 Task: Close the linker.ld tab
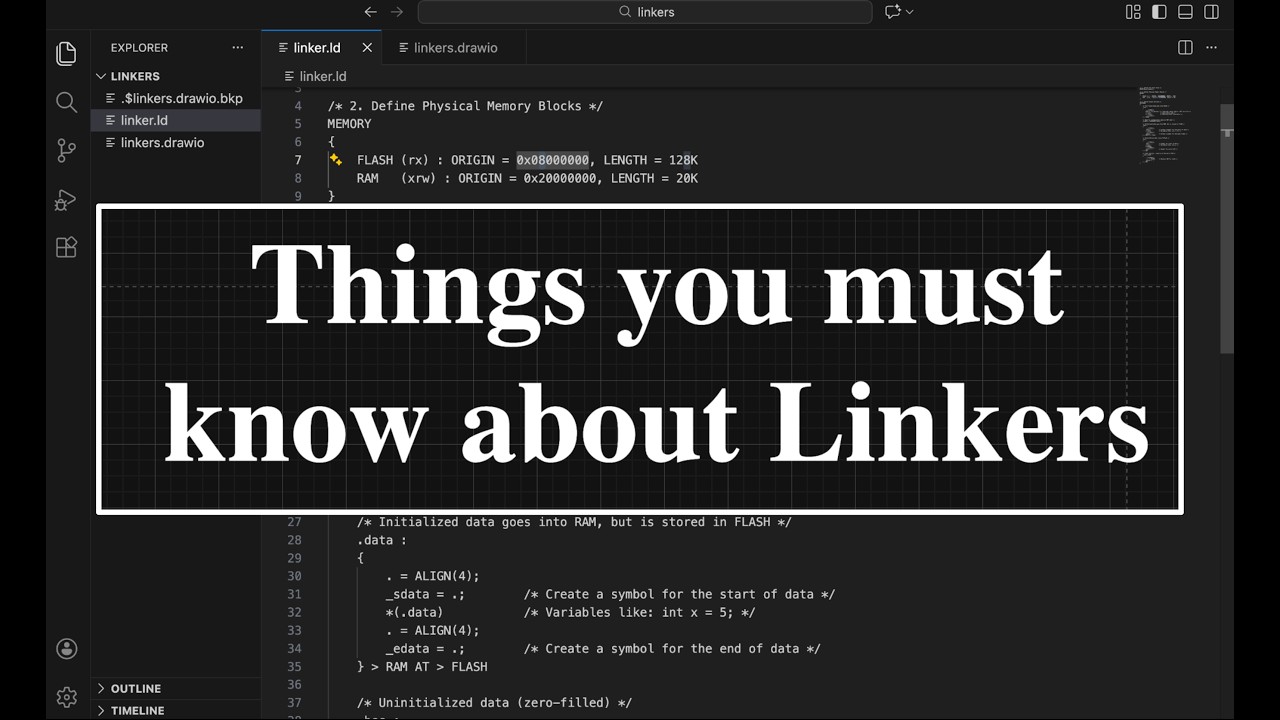click(x=367, y=47)
